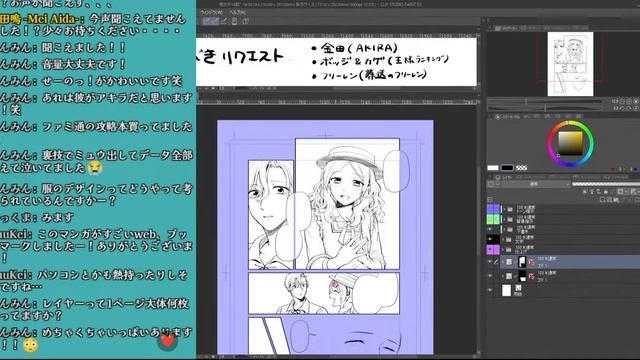Click the page preview thumbnail in Navigator
The image size is (640, 360).
pyautogui.click(x=570, y=64)
